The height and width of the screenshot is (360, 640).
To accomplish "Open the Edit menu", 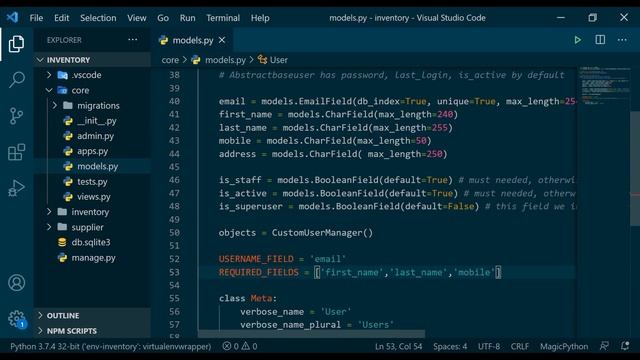I will coord(62,18).
